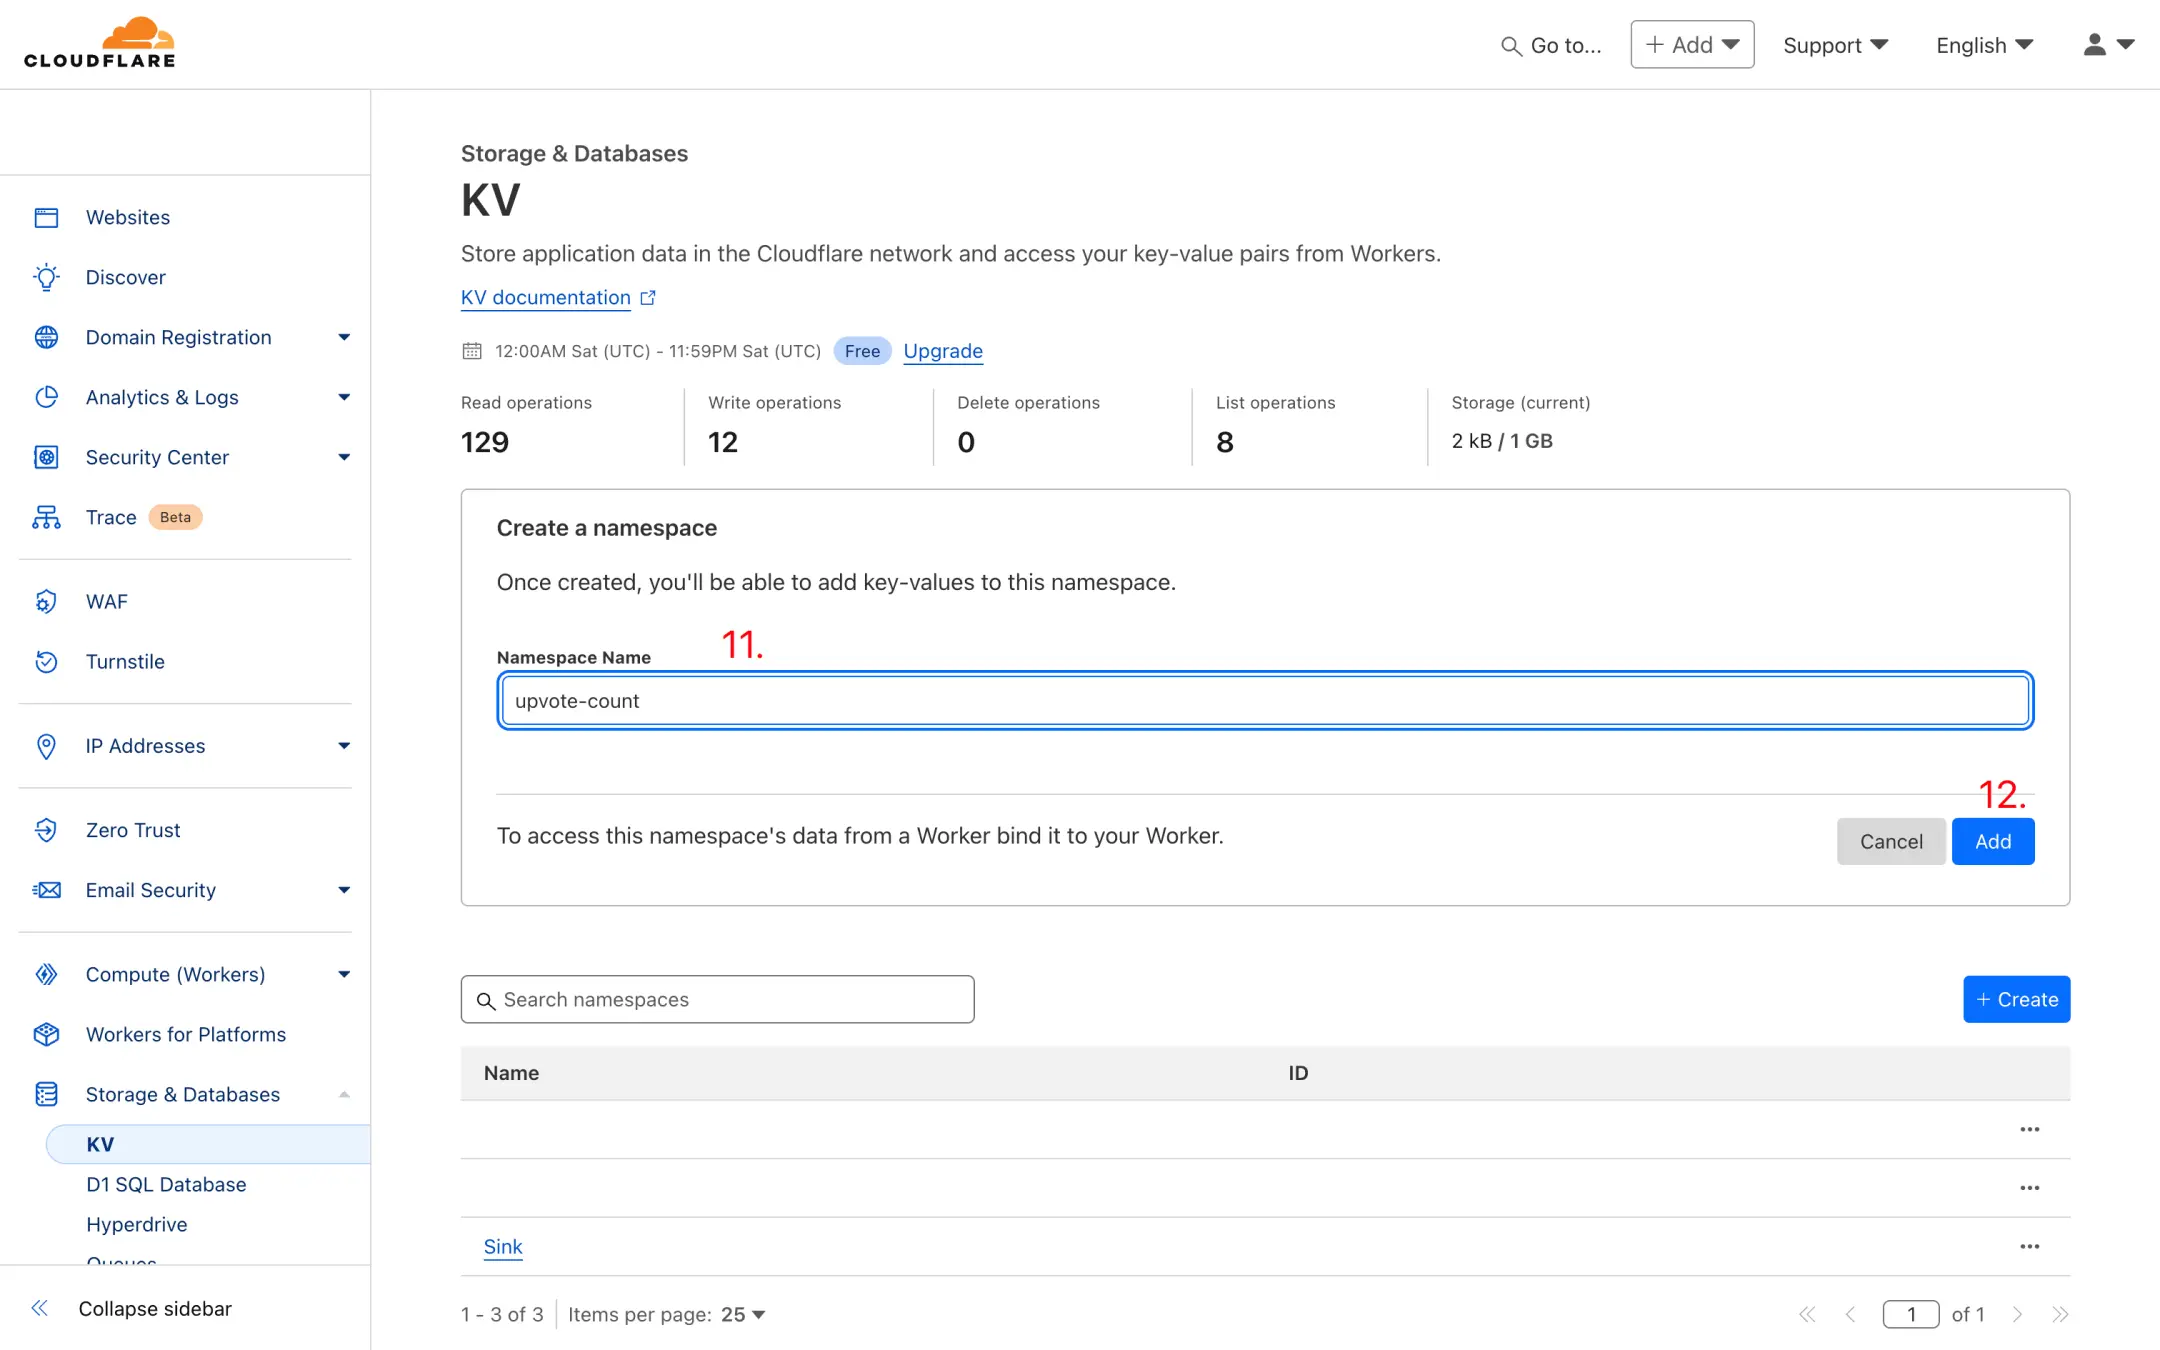Viewport: 2160px width, 1350px height.
Task: Click the Workers for Platforms cube icon
Action: tap(46, 1034)
